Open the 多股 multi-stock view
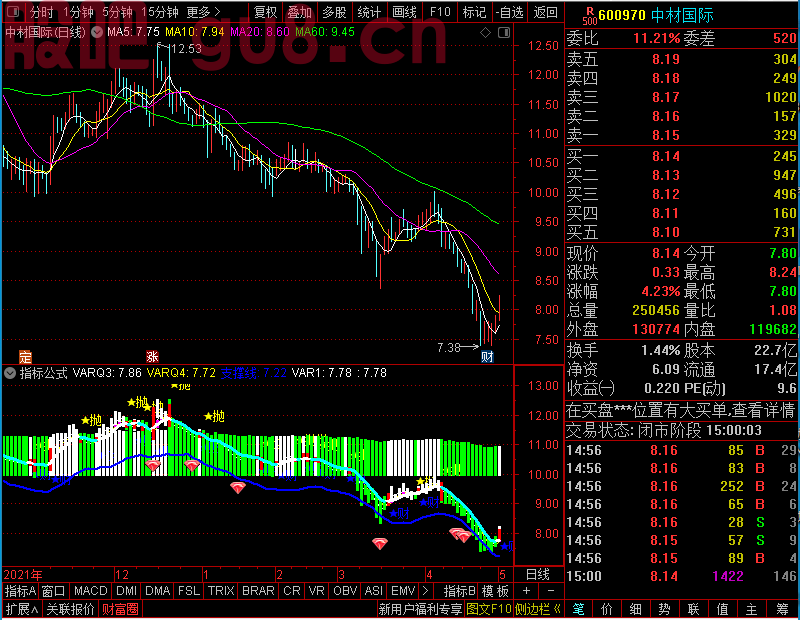800x620 pixels. tap(334, 12)
